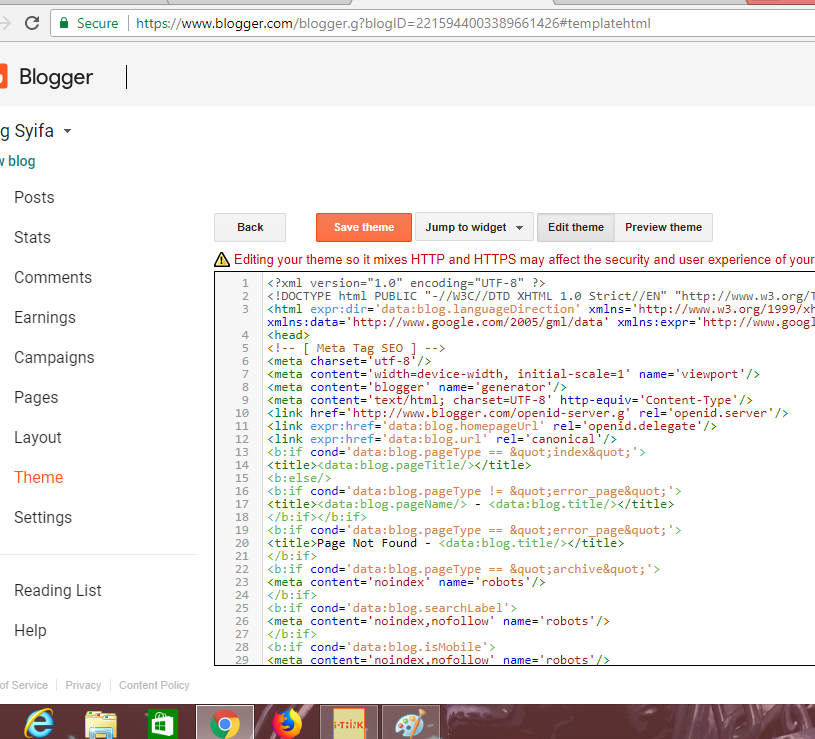Click the page reload icon in the browser

31,22
